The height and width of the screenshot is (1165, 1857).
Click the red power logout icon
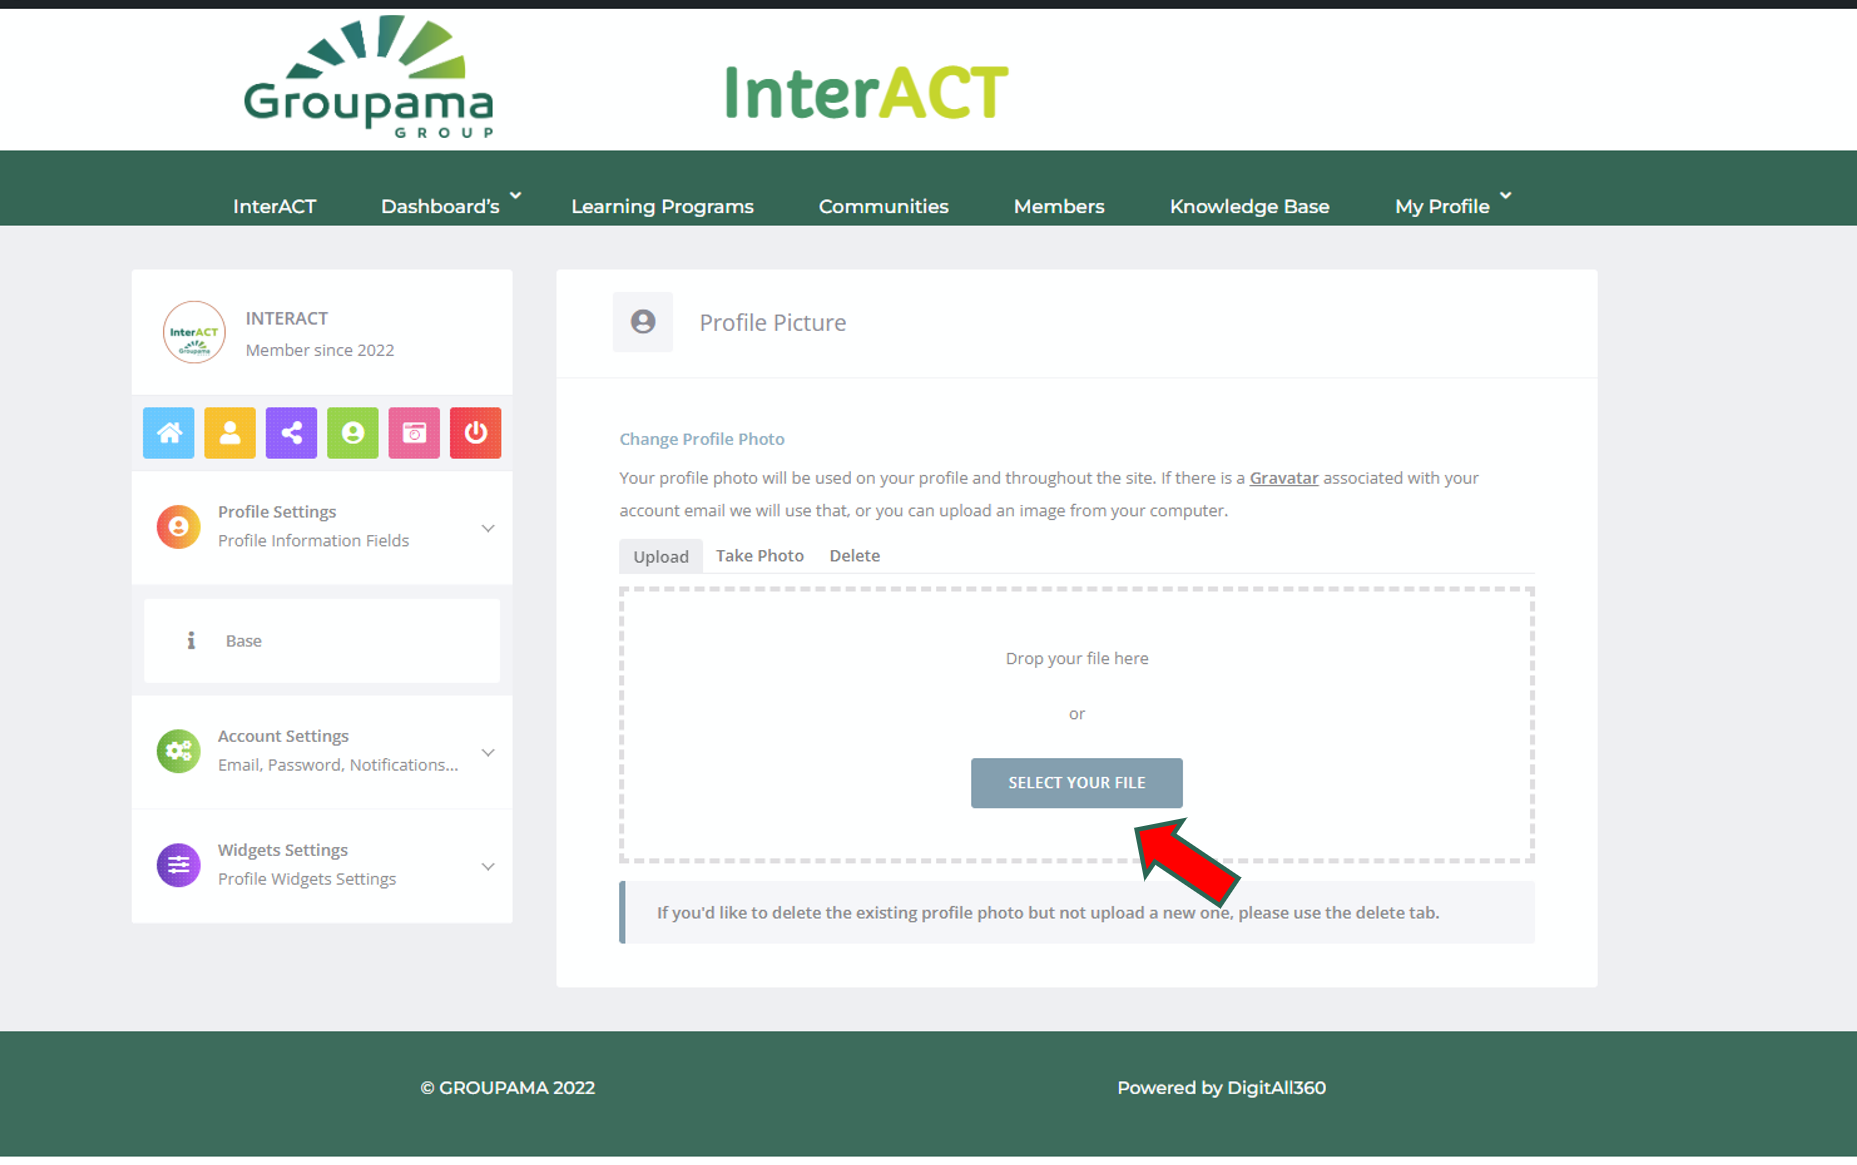pyautogui.click(x=475, y=432)
